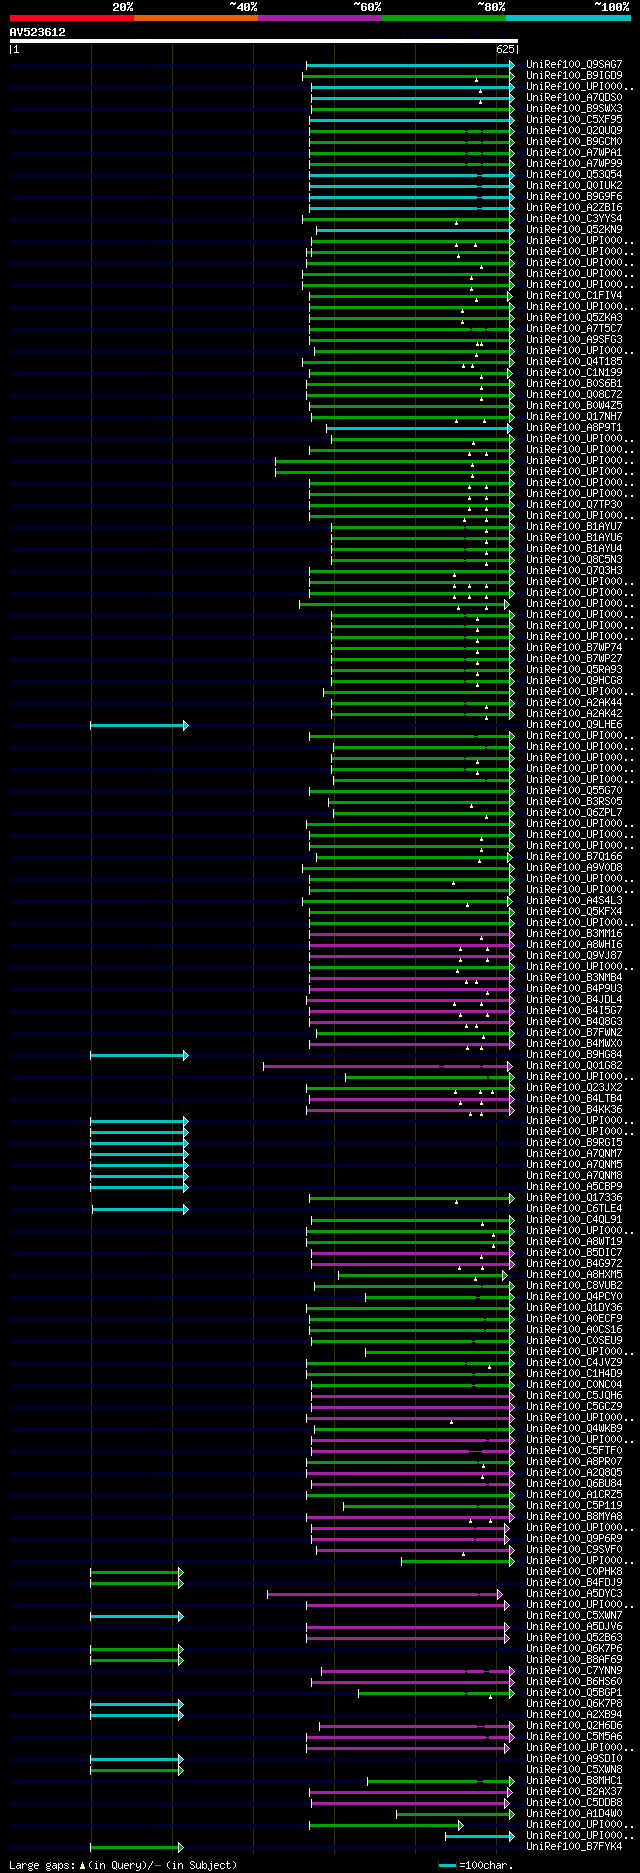Select the UniRef100_A5DYC3 label

tap(574, 1594)
